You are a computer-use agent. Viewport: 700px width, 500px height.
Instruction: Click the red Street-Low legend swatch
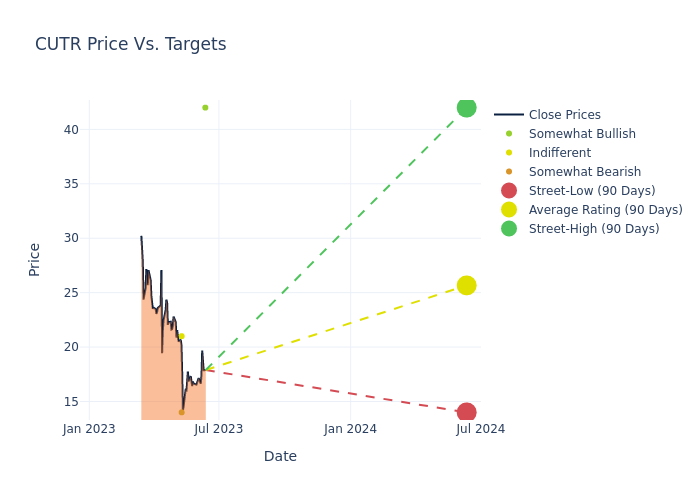[509, 191]
